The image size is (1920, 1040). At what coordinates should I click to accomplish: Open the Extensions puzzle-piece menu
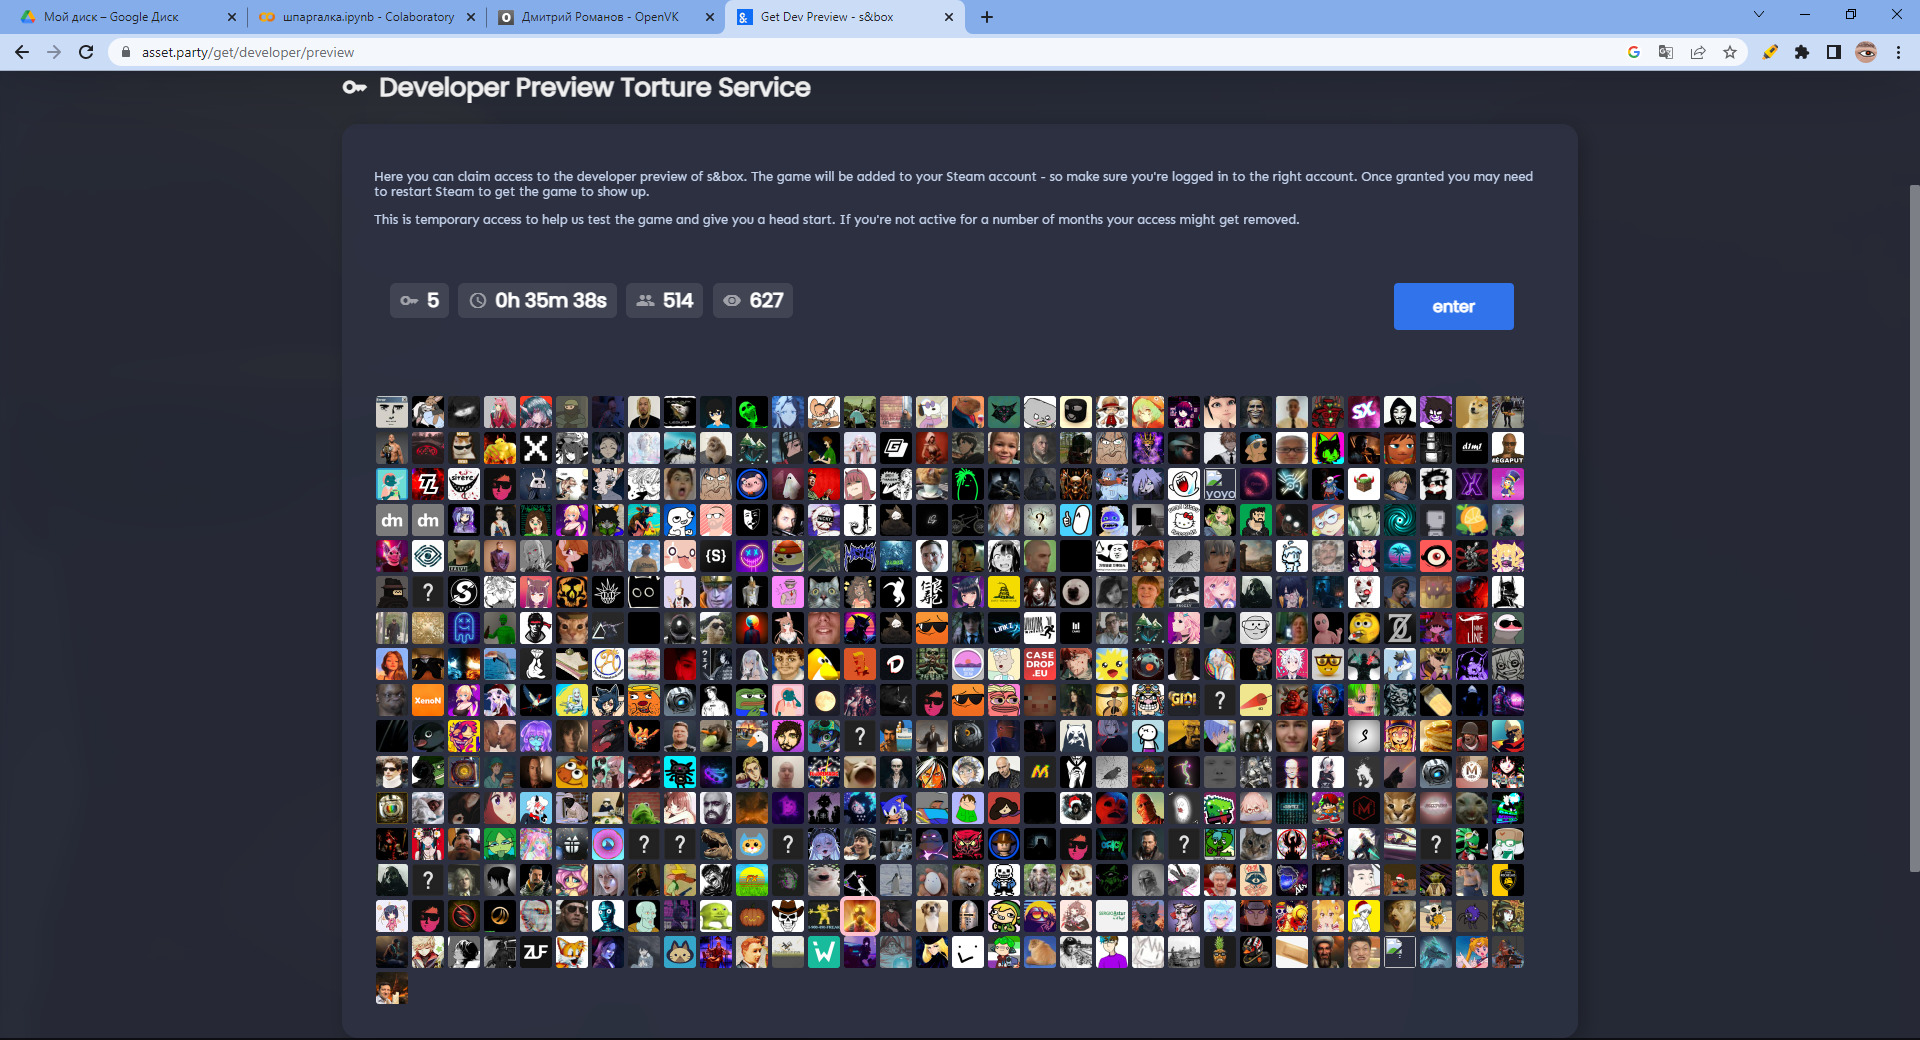1802,52
